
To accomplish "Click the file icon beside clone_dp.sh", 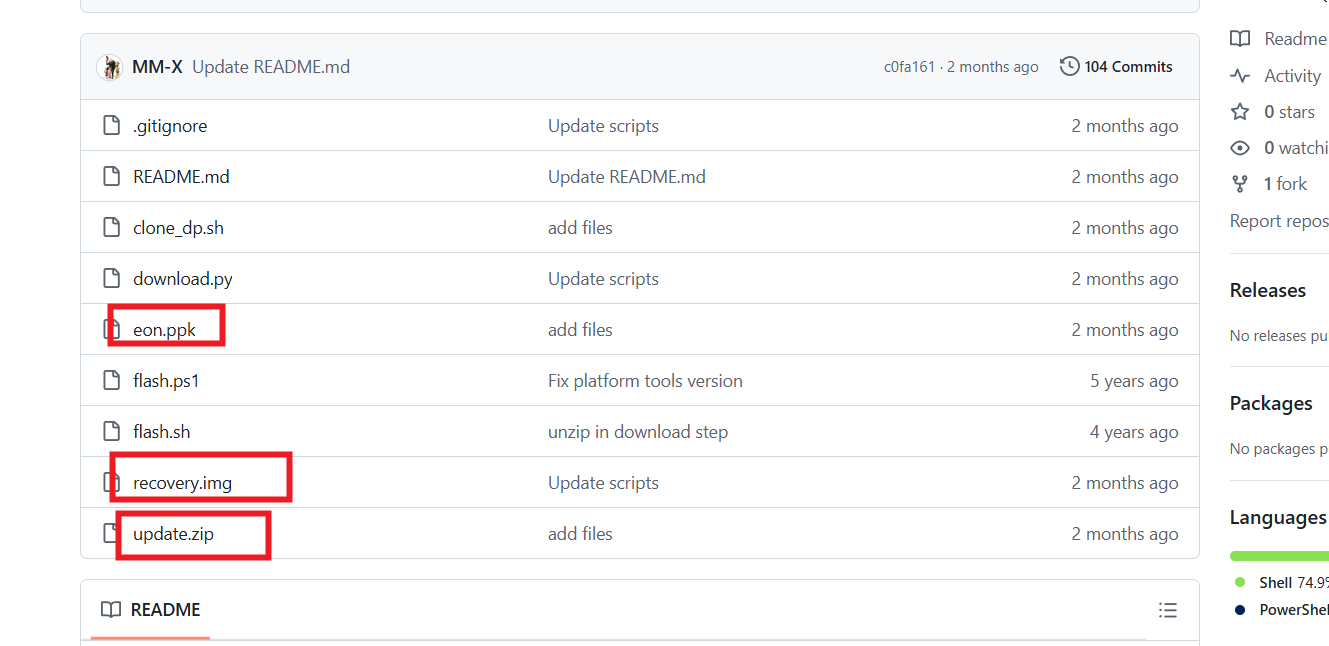I will pos(112,228).
